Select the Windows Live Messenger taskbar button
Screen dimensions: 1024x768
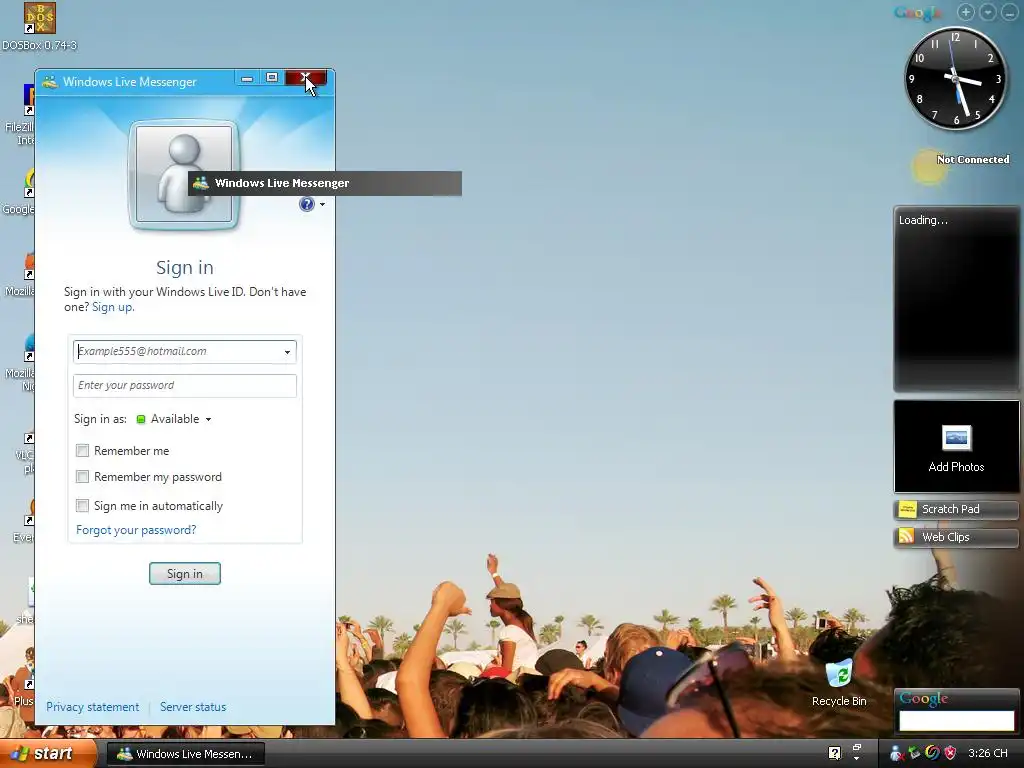(185, 754)
